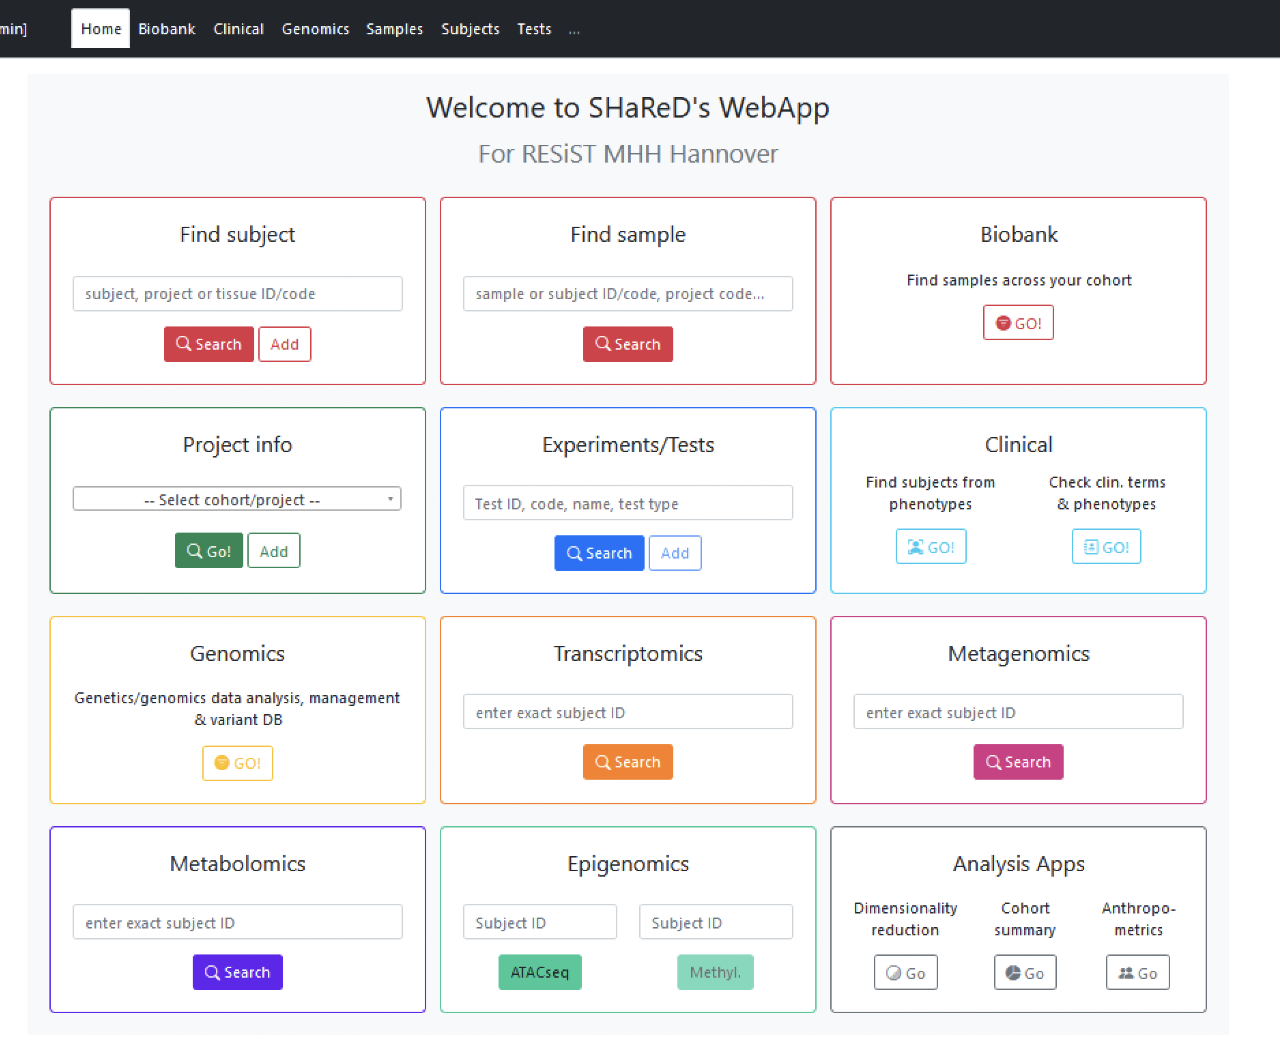Viewport: 1280px width, 1057px height.
Task: Focus Subject ID field above Methyl.
Action: 716,922
